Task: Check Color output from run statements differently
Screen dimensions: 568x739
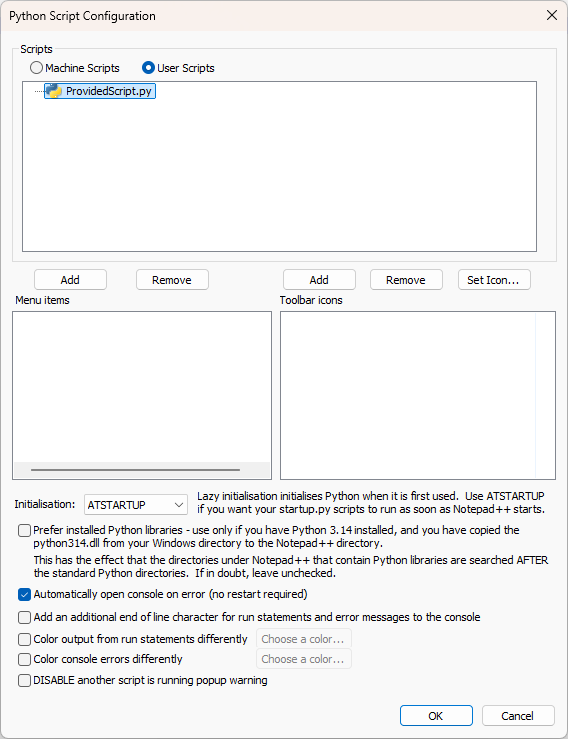Action: coord(25,639)
